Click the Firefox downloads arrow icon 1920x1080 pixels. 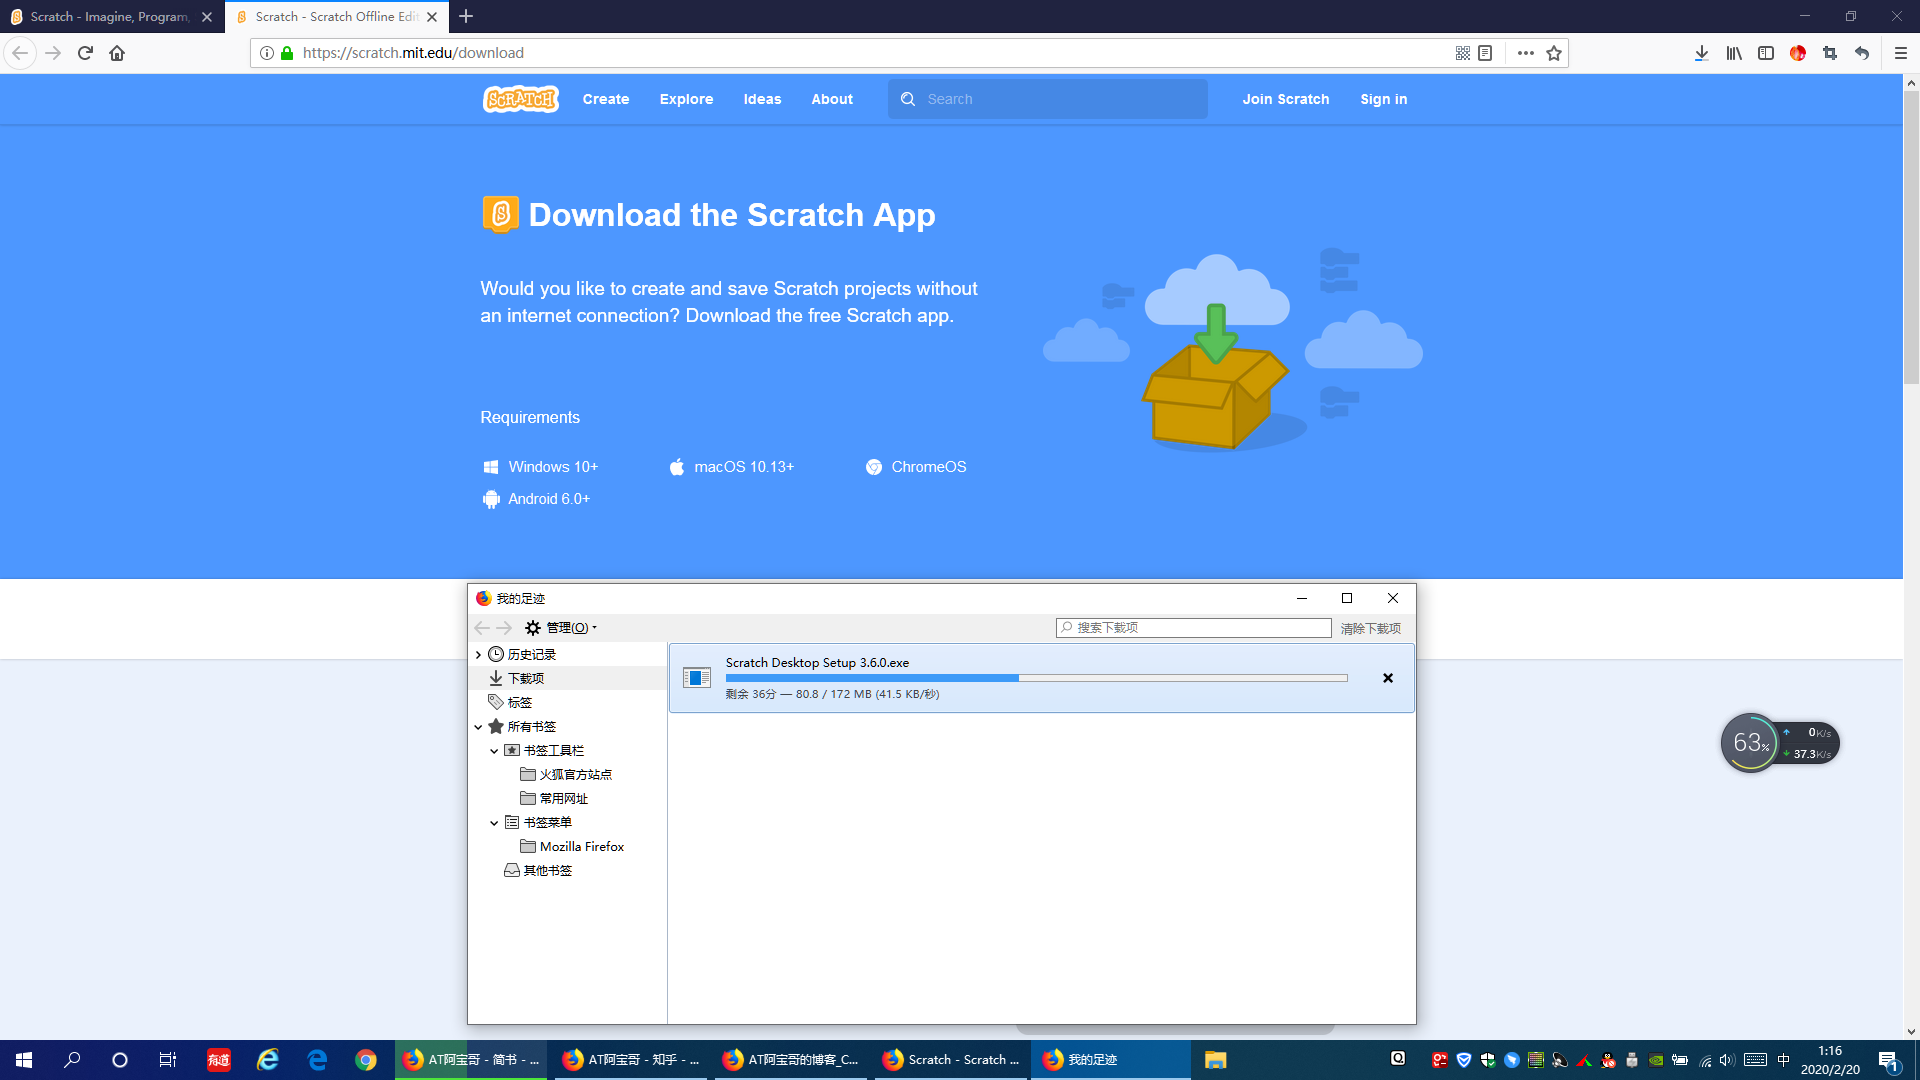pos(1701,53)
